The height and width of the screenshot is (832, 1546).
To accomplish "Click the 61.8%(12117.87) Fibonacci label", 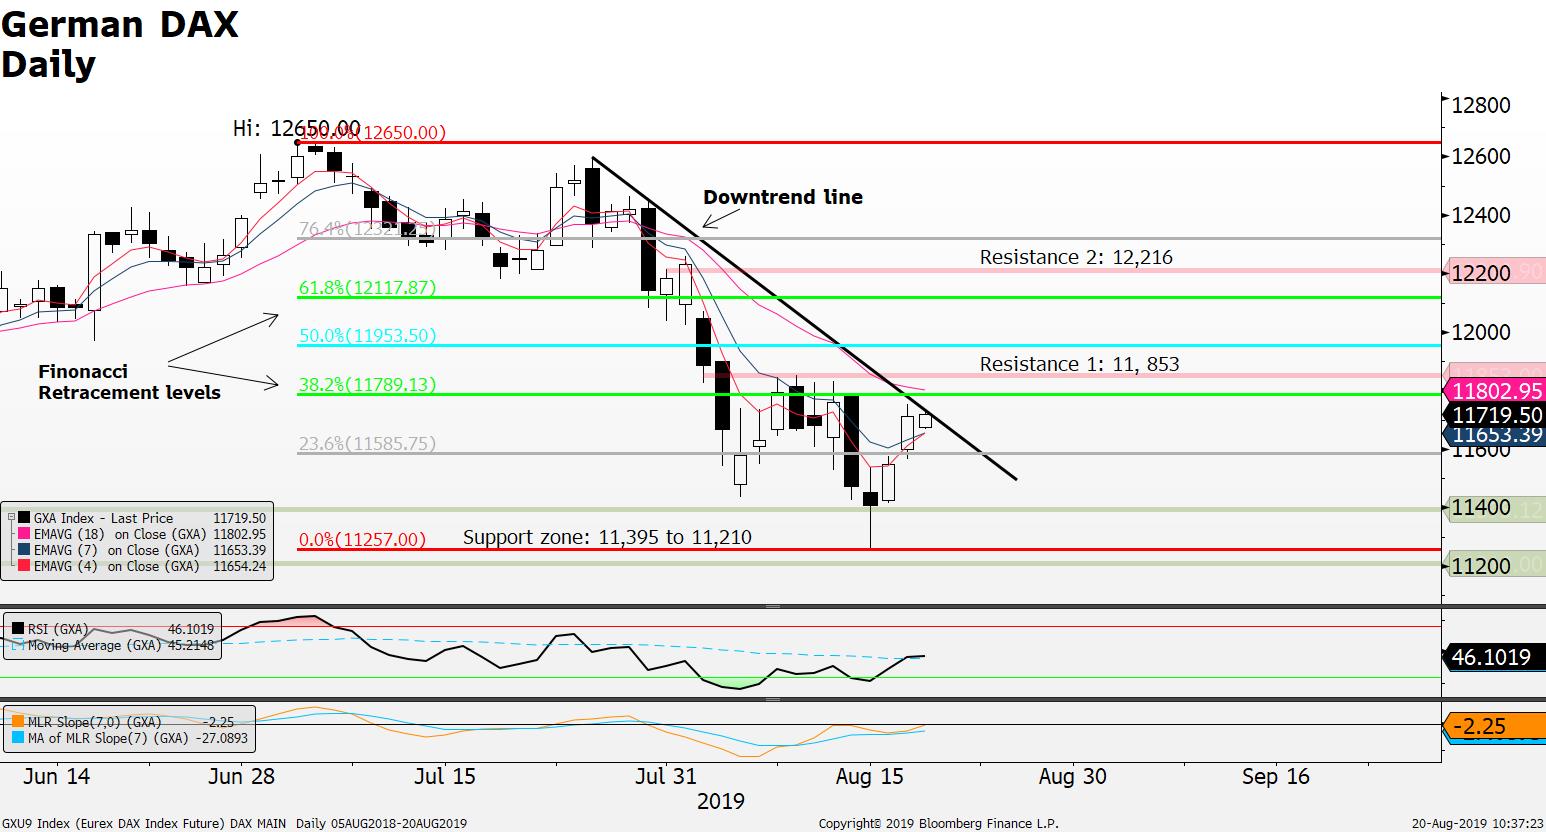I will coord(367,288).
